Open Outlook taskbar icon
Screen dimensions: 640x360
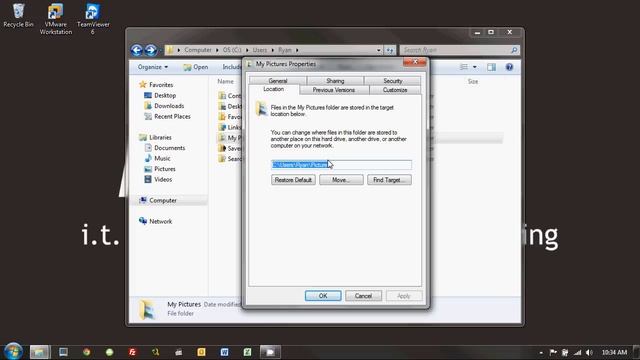tap(201, 352)
